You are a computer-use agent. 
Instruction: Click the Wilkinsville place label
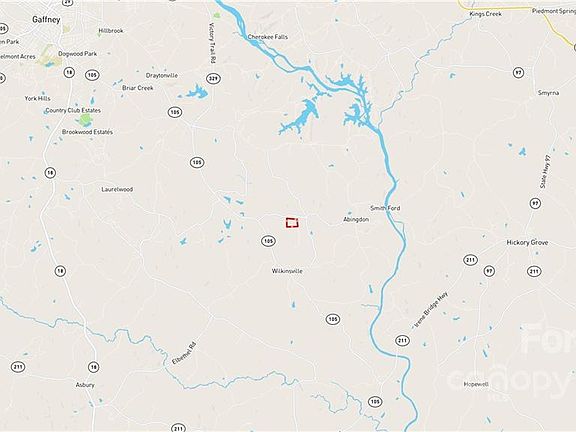(287, 271)
